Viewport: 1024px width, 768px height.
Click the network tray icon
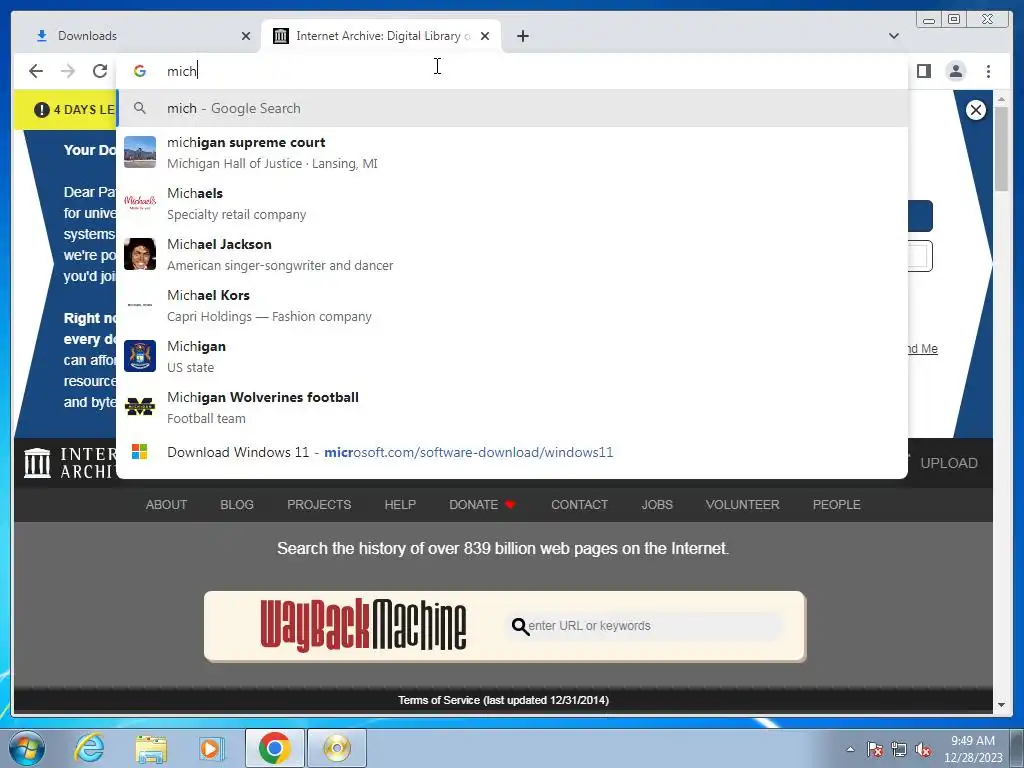899,749
